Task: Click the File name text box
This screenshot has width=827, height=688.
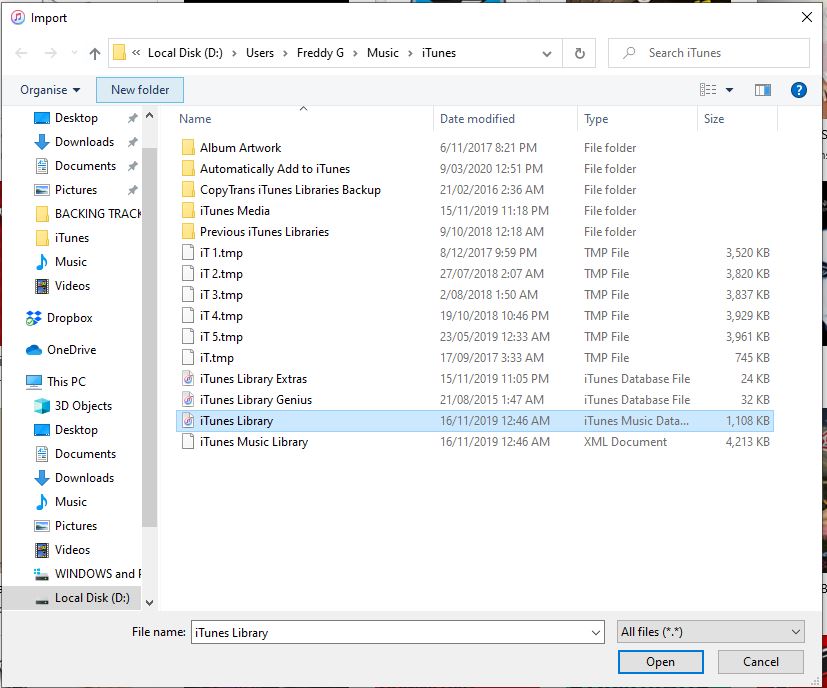Action: tap(390, 632)
